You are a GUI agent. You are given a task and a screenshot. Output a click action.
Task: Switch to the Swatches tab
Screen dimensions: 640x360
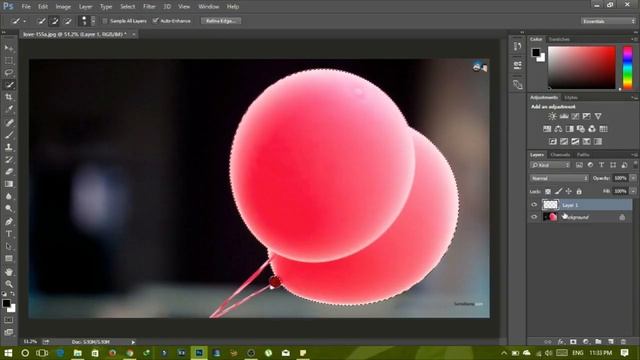pyautogui.click(x=559, y=39)
